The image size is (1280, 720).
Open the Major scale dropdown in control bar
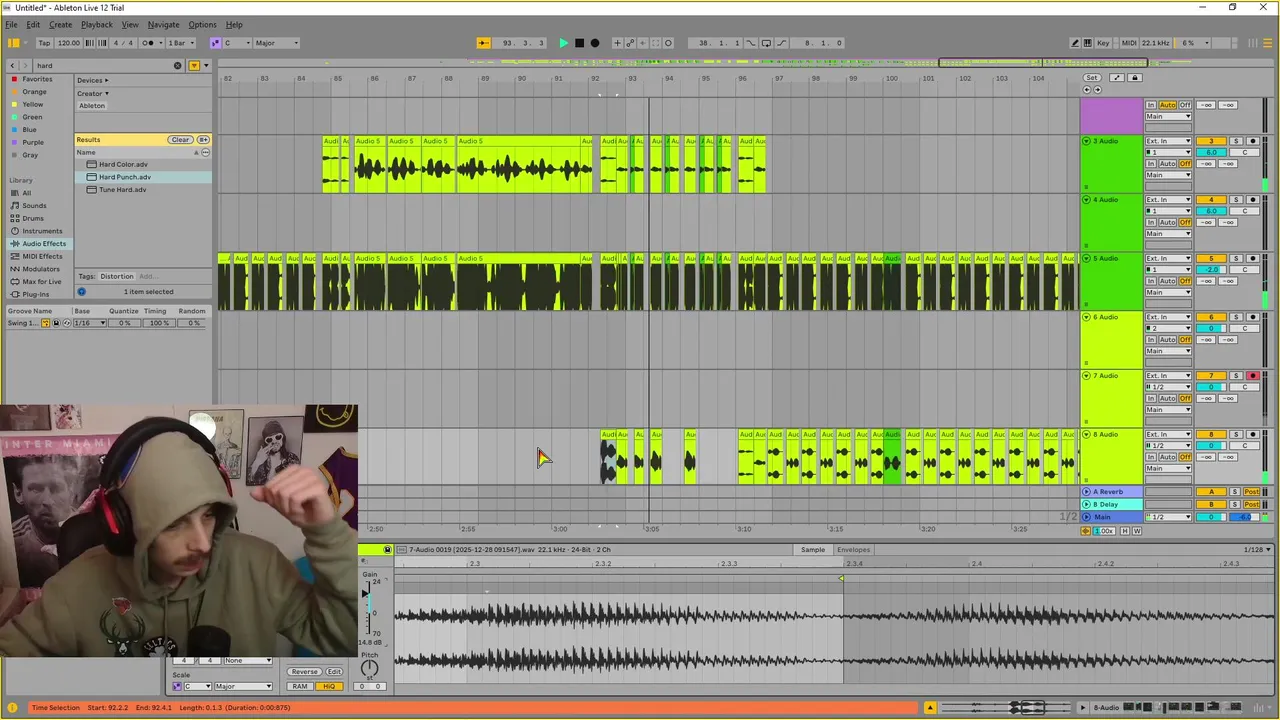click(276, 43)
